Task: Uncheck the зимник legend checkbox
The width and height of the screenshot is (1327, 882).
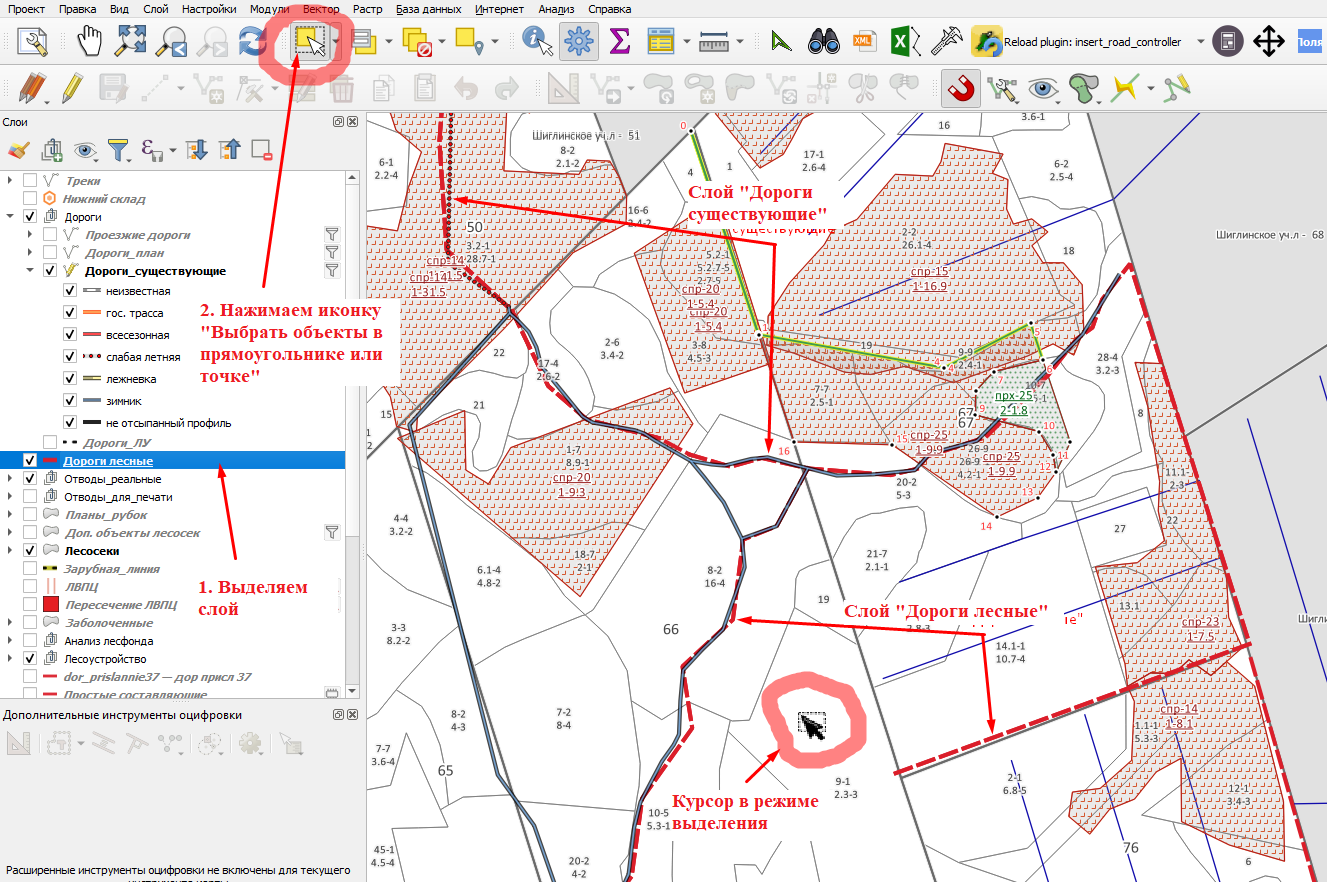Action: 70,400
